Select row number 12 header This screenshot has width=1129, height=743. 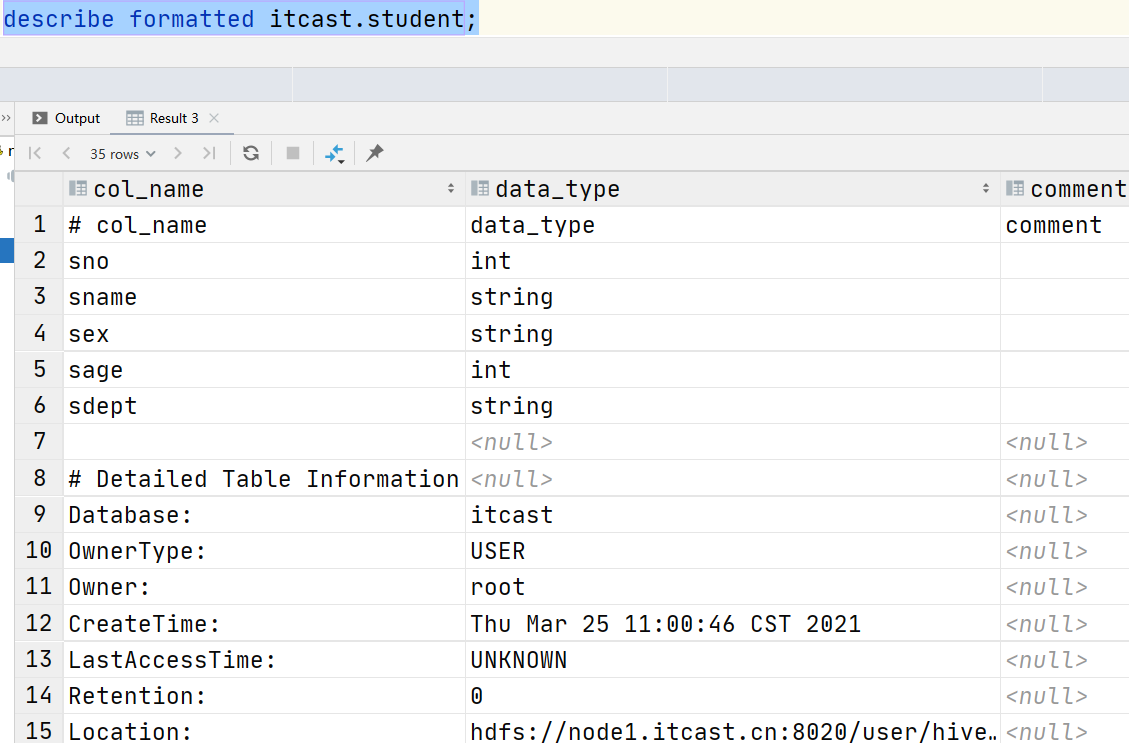40,623
